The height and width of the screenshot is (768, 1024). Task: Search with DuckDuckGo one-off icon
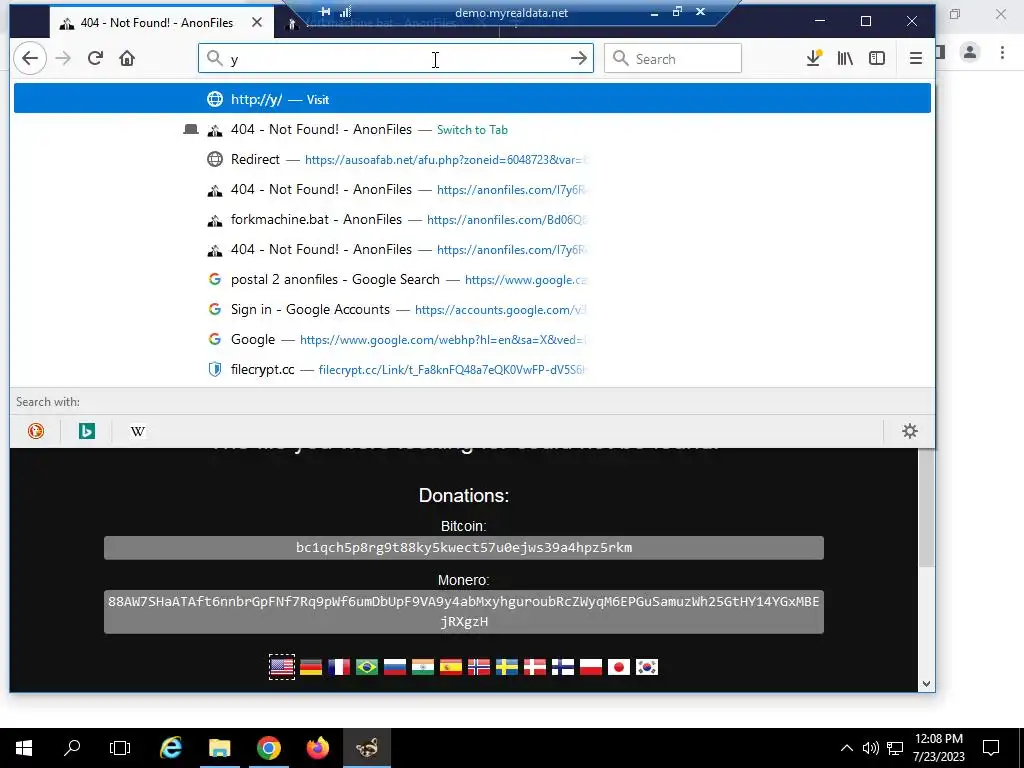coord(36,431)
